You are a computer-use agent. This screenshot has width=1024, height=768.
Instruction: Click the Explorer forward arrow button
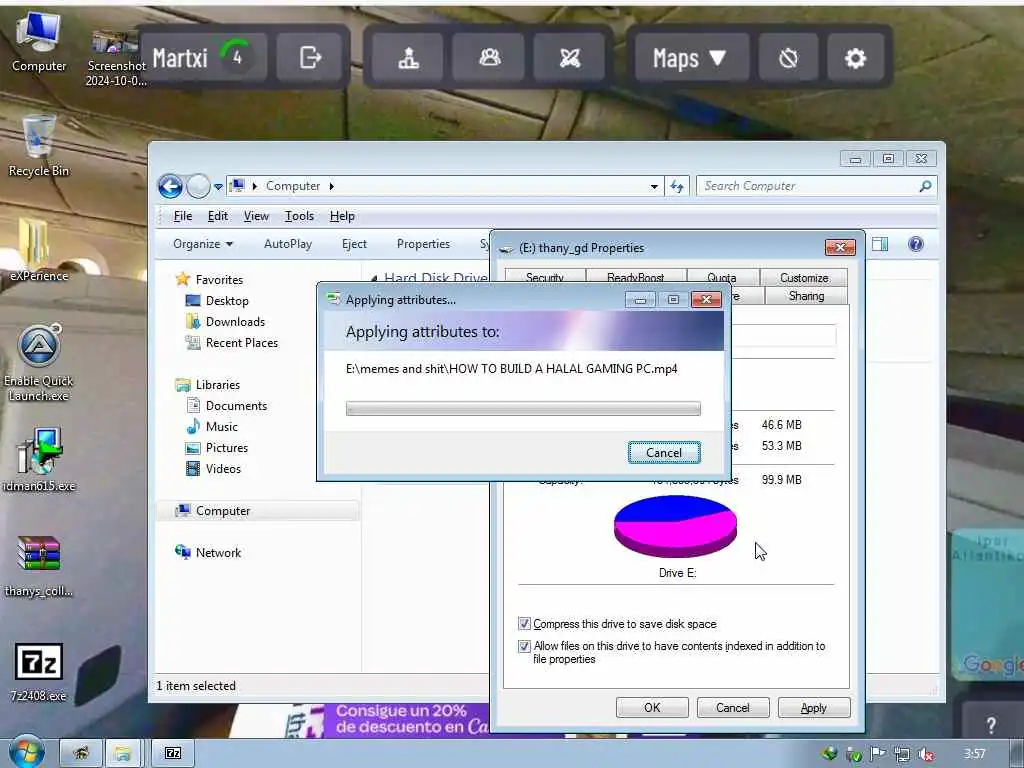(x=199, y=186)
